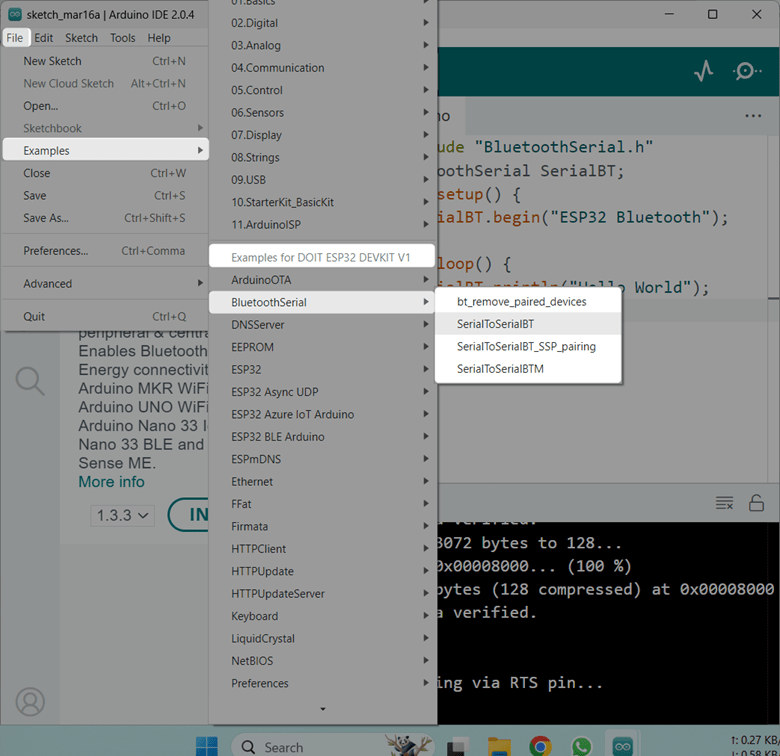Expand the 04.Communication examples submenu
780x756 pixels.
(x=322, y=68)
